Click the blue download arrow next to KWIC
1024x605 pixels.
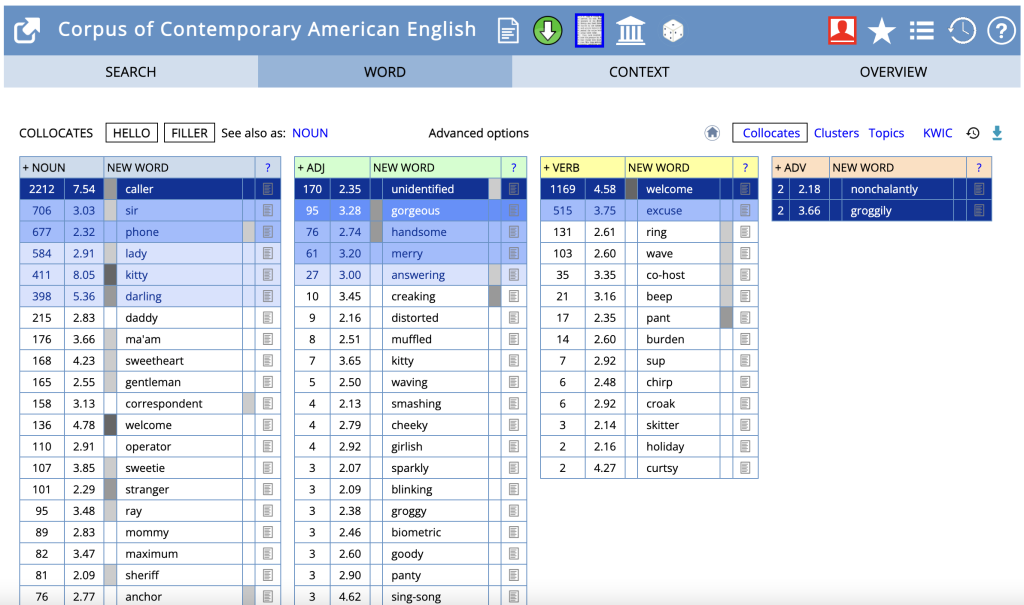tap(997, 133)
